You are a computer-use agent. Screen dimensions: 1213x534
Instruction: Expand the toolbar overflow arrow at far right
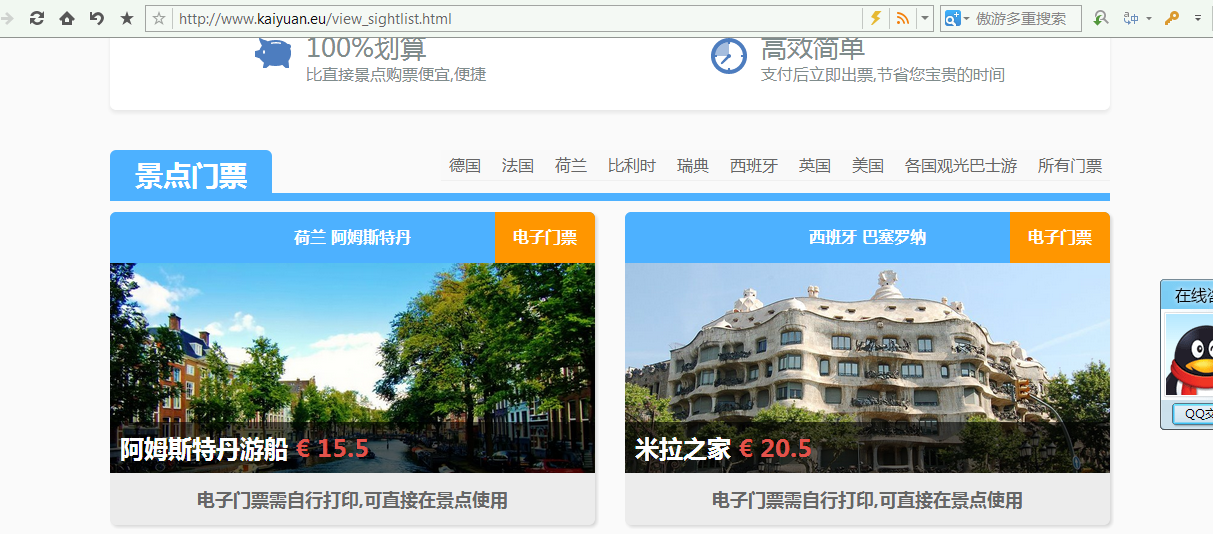(x=1197, y=18)
